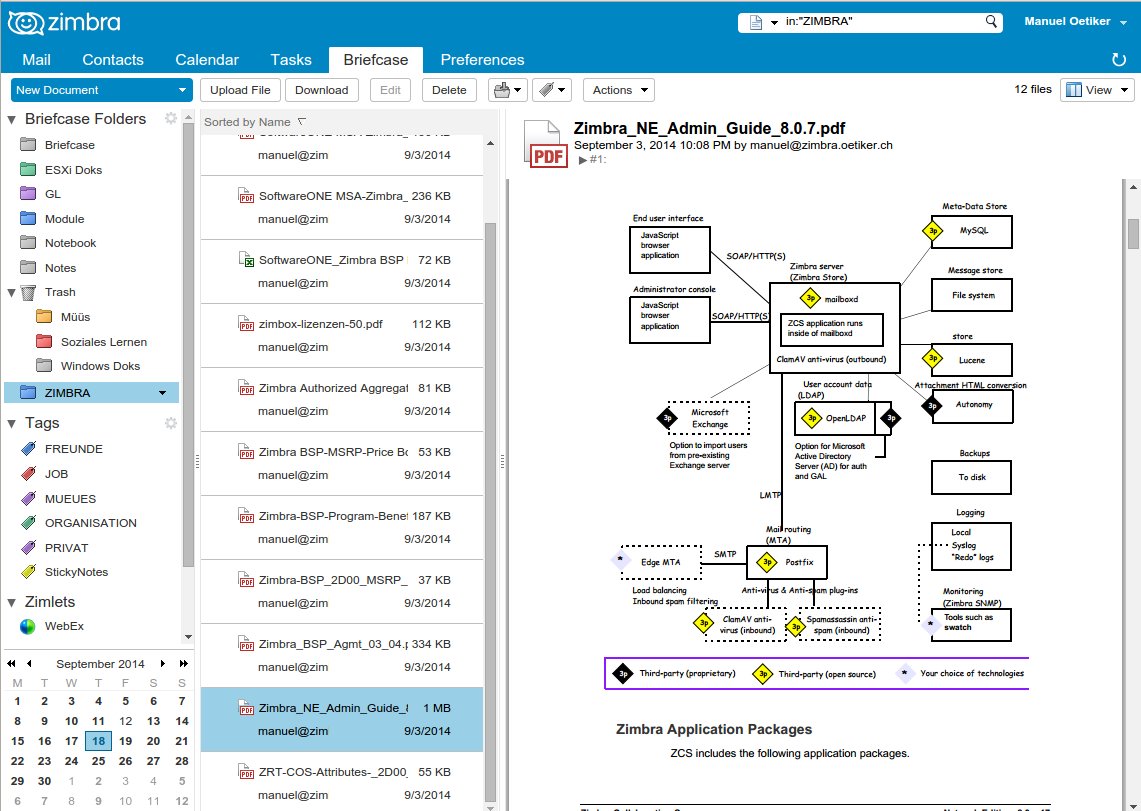Select the MUEUES tag
1141x811 pixels.
pyautogui.click(x=70, y=498)
